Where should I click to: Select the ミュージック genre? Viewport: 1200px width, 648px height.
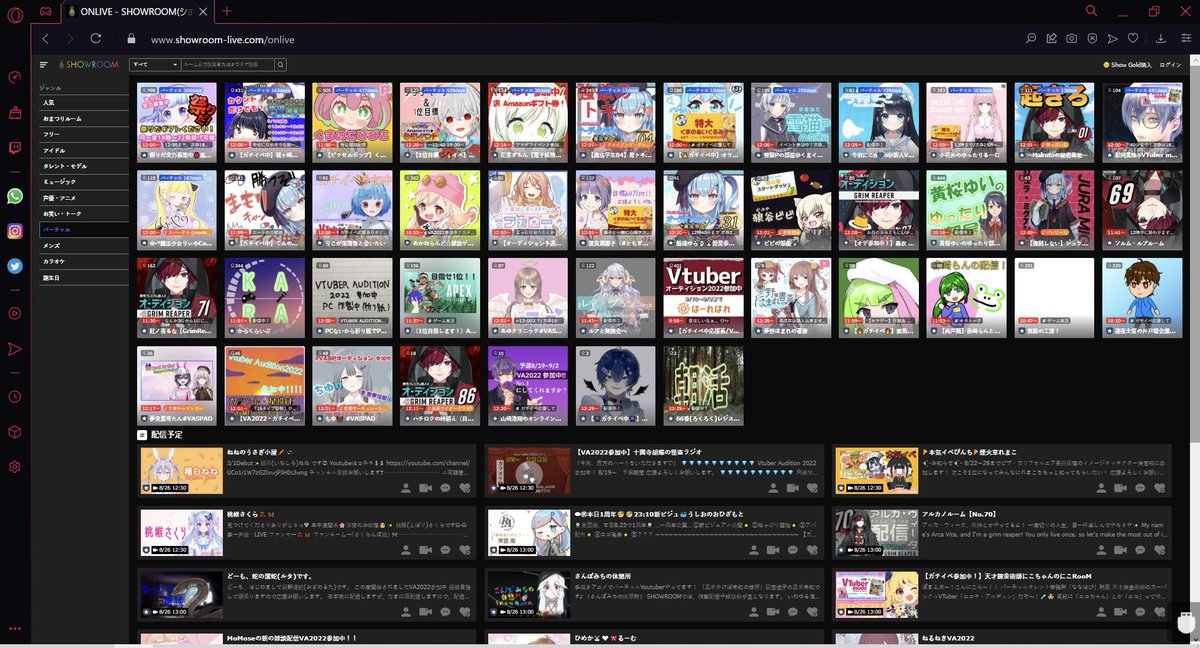point(83,182)
